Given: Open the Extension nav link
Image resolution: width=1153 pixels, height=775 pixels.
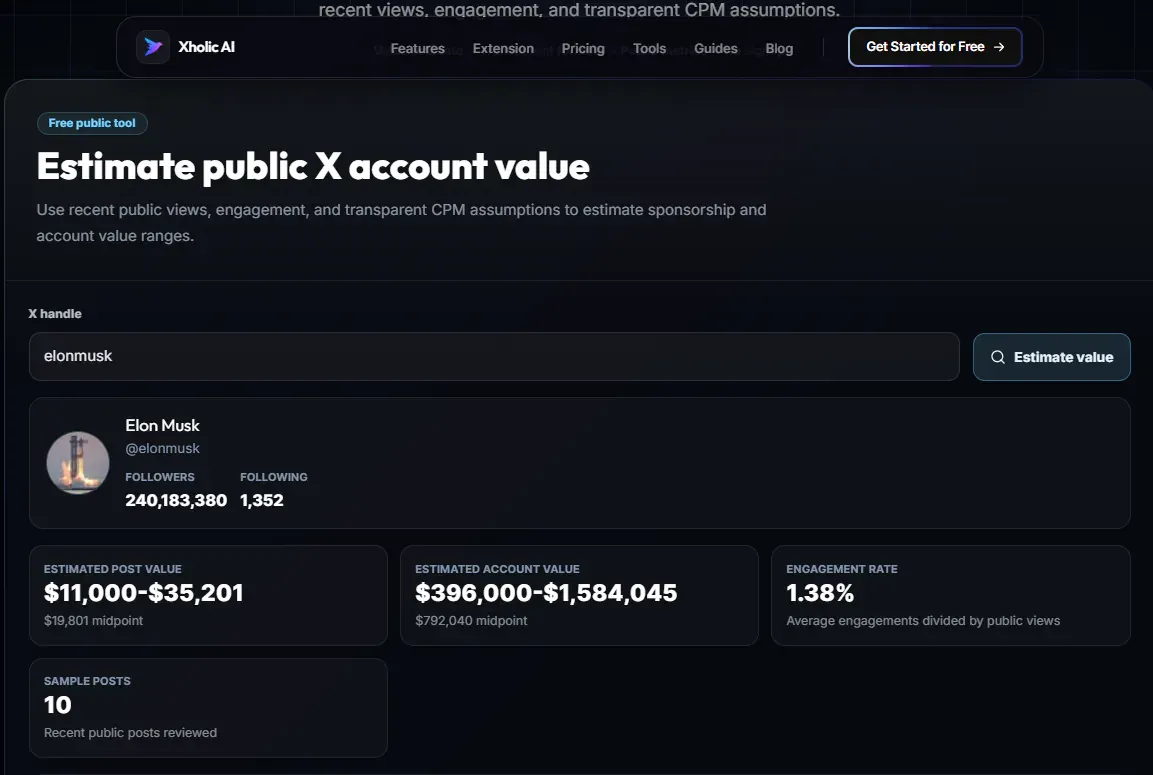Looking at the screenshot, I should point(503,49).
